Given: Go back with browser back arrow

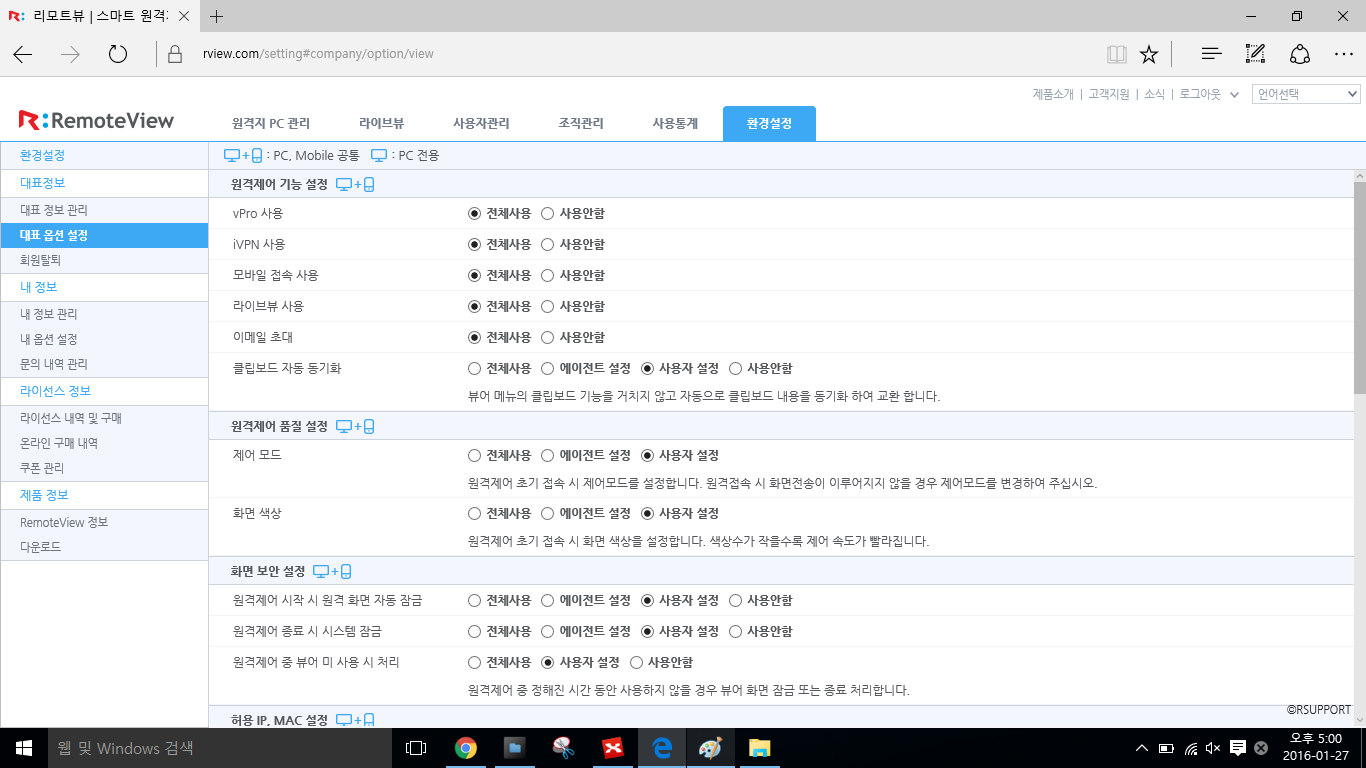Looking at the screenshot, I should pyautogui.click(x=23, y=54).
